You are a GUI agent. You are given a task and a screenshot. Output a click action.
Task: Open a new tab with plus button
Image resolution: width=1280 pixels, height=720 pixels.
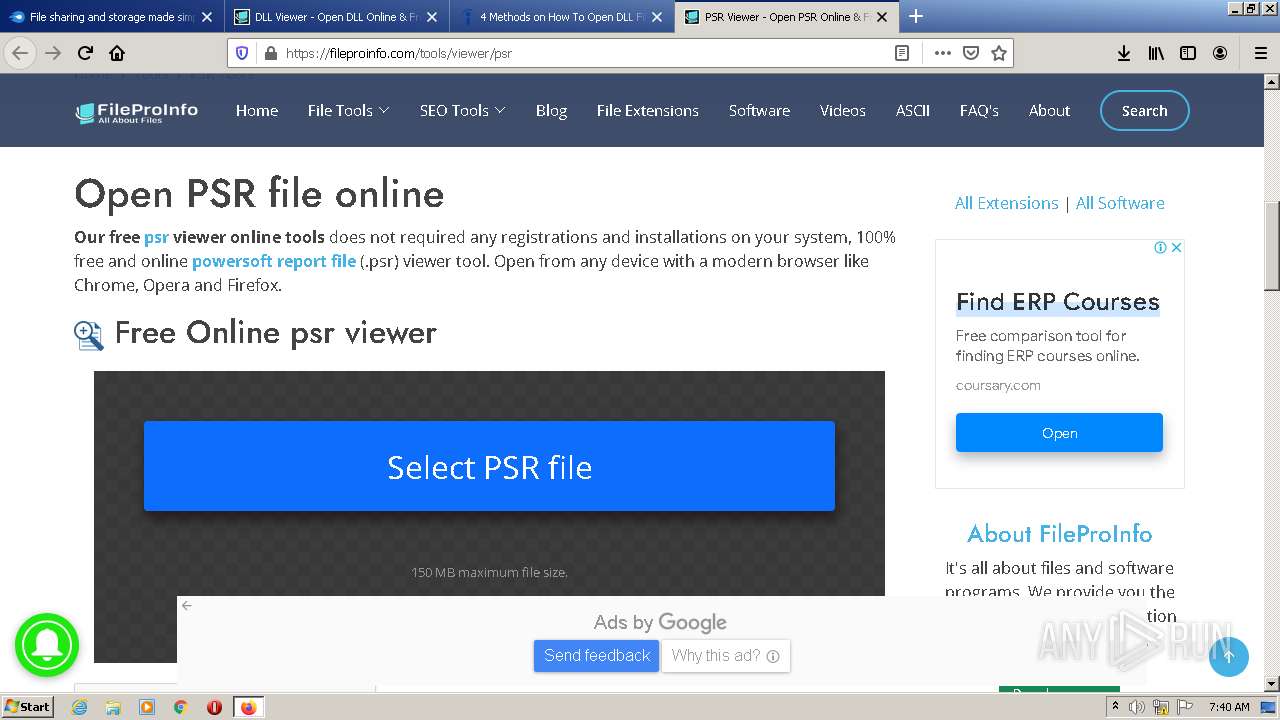915,16
